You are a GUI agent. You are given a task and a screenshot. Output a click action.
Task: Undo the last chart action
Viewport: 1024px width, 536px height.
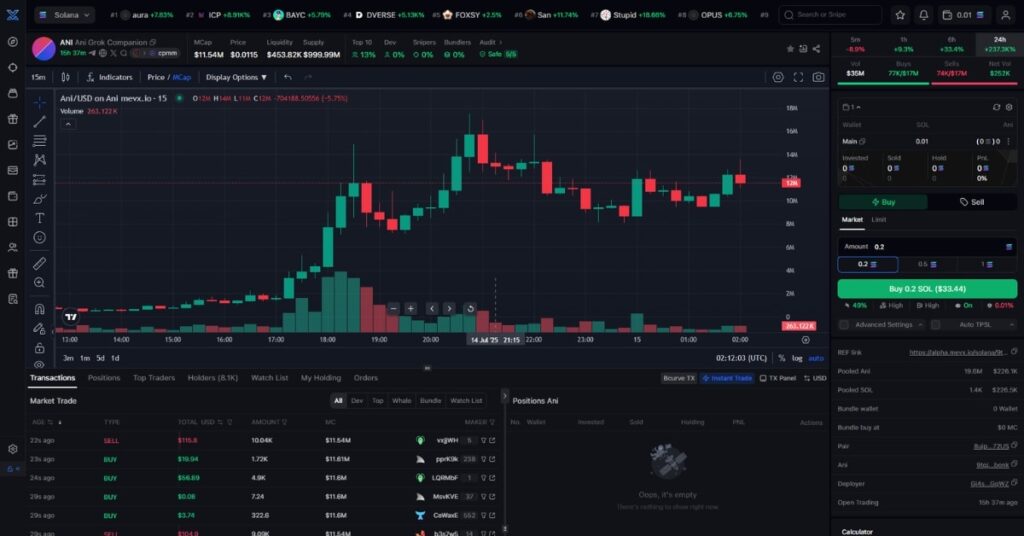click(287, 77)
